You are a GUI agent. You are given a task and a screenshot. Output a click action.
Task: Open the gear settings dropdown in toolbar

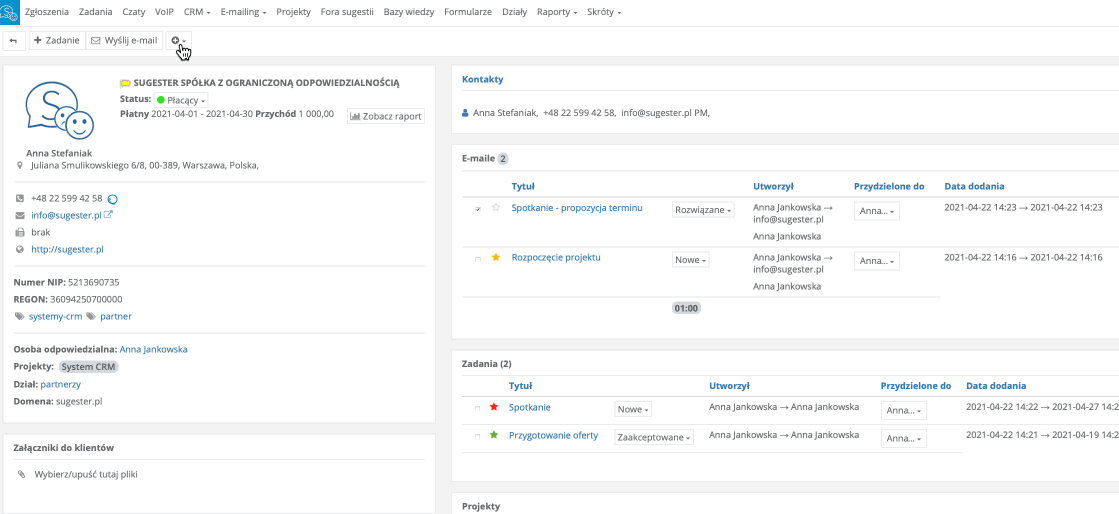point(178,41)
